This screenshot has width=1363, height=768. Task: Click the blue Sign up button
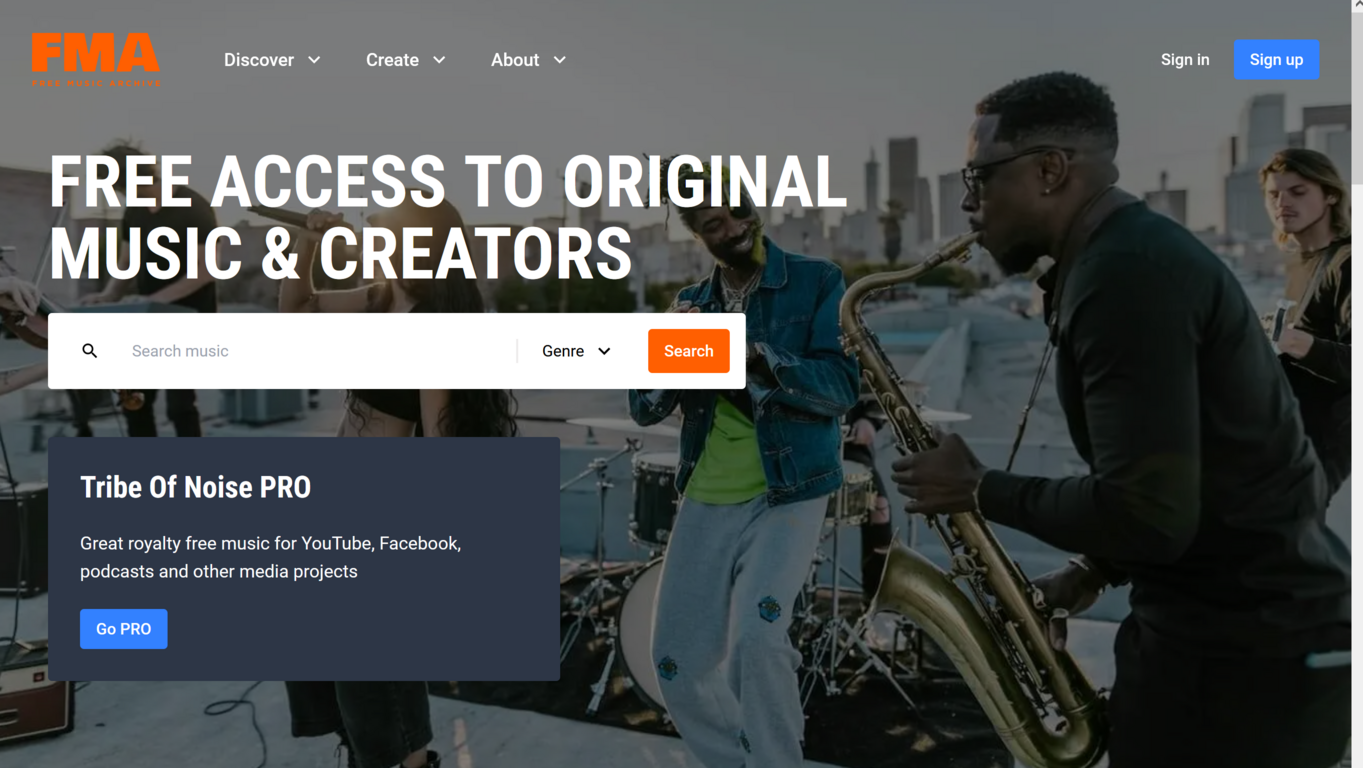(1276, 60)
